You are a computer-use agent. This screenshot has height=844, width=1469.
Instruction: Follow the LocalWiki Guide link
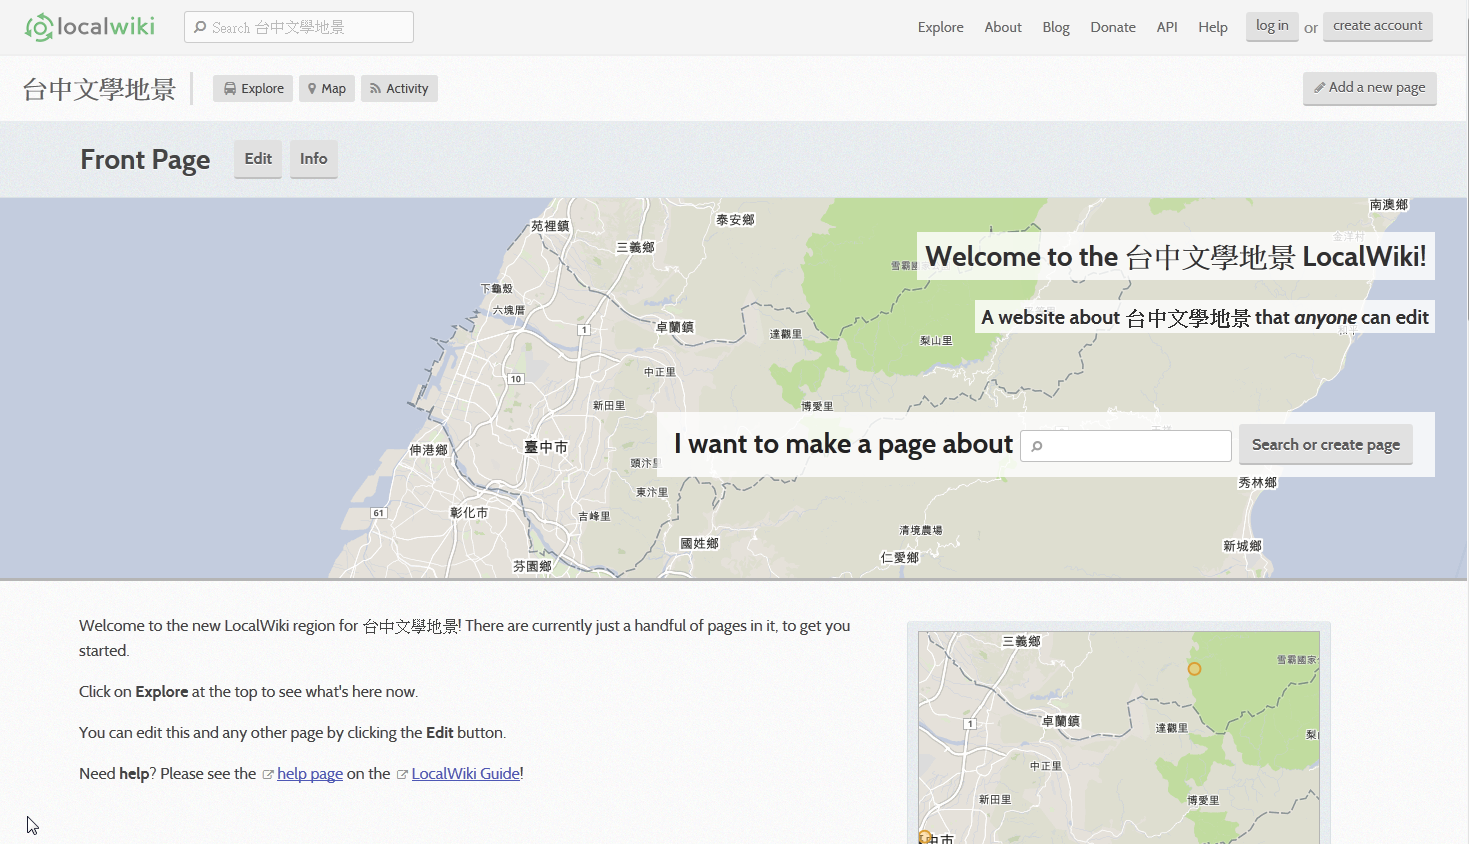pos(465,774)
